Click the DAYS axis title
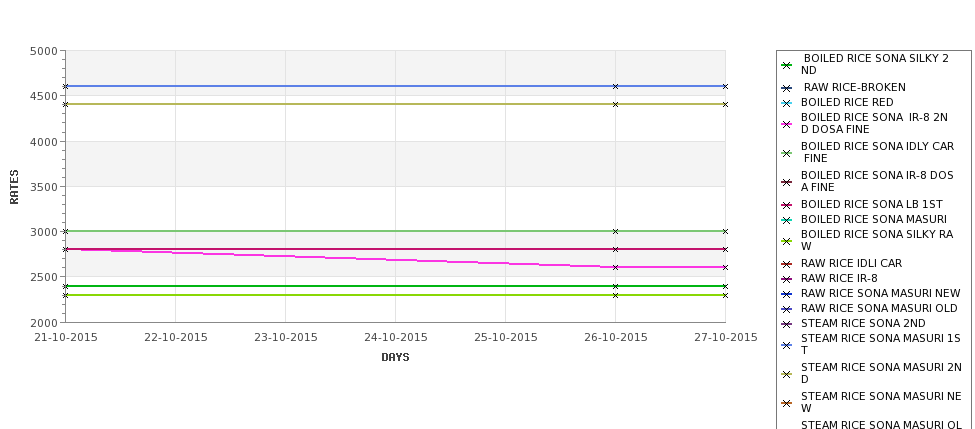This screenshot has width=975, height=429. click(395, 358)
